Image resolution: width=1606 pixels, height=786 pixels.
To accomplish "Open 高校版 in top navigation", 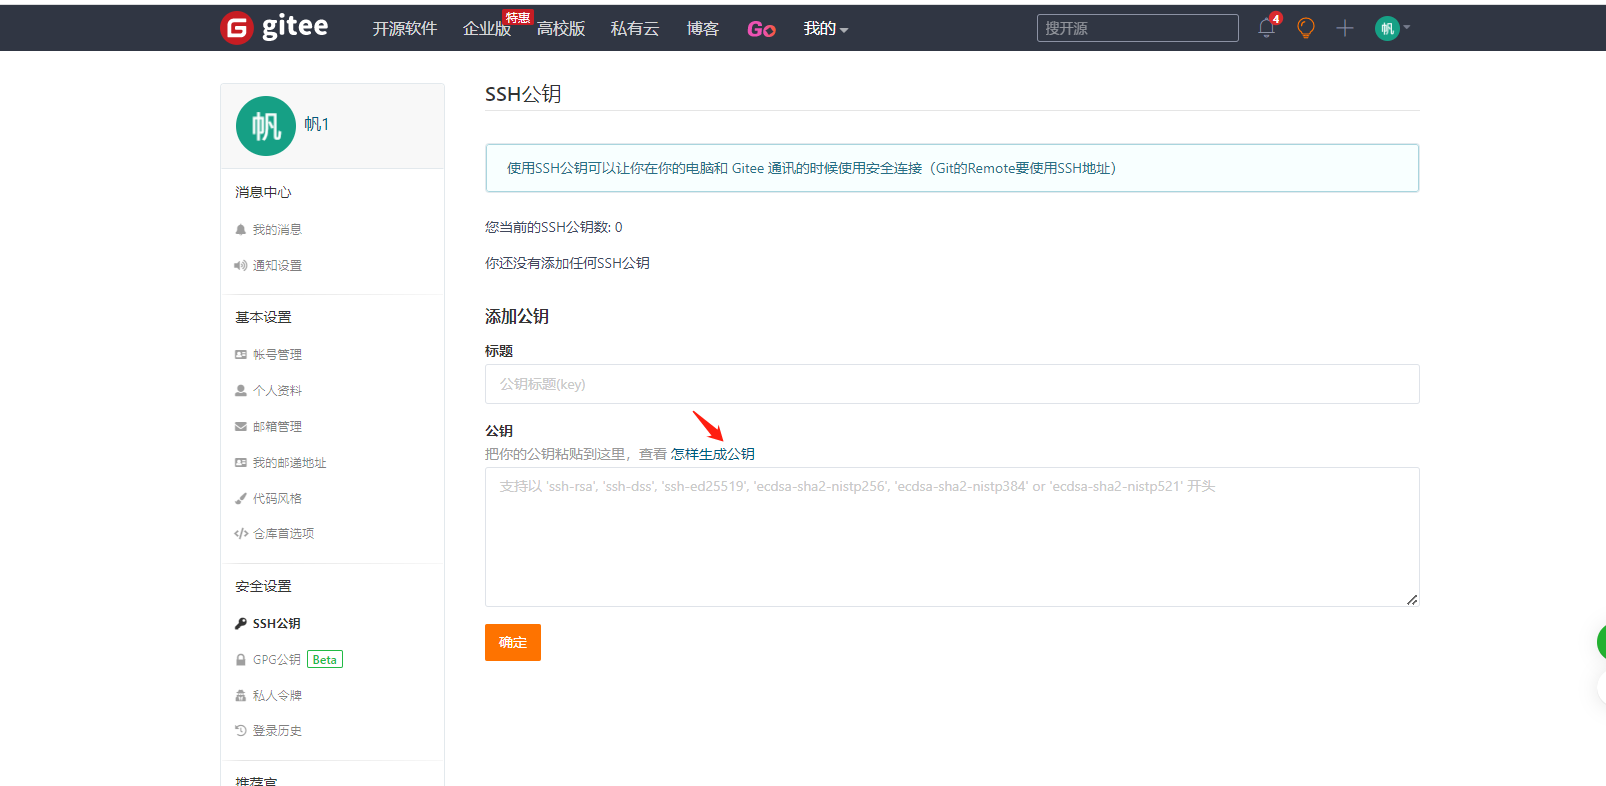I will [x=561, y=29].
